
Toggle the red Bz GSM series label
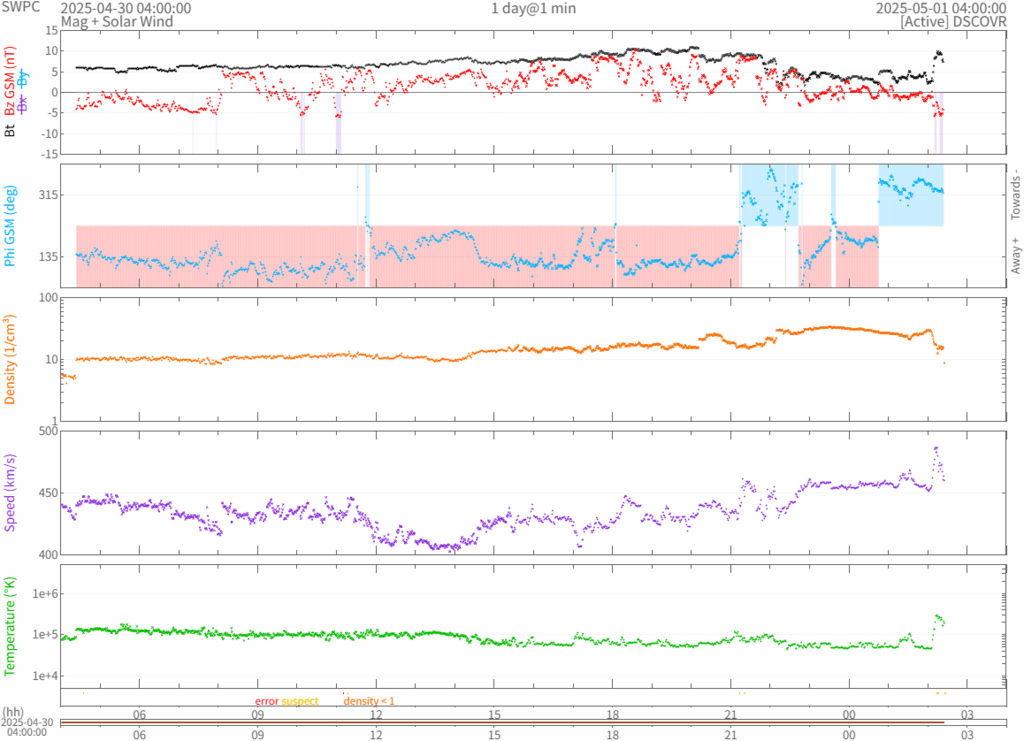coord(10,83)
